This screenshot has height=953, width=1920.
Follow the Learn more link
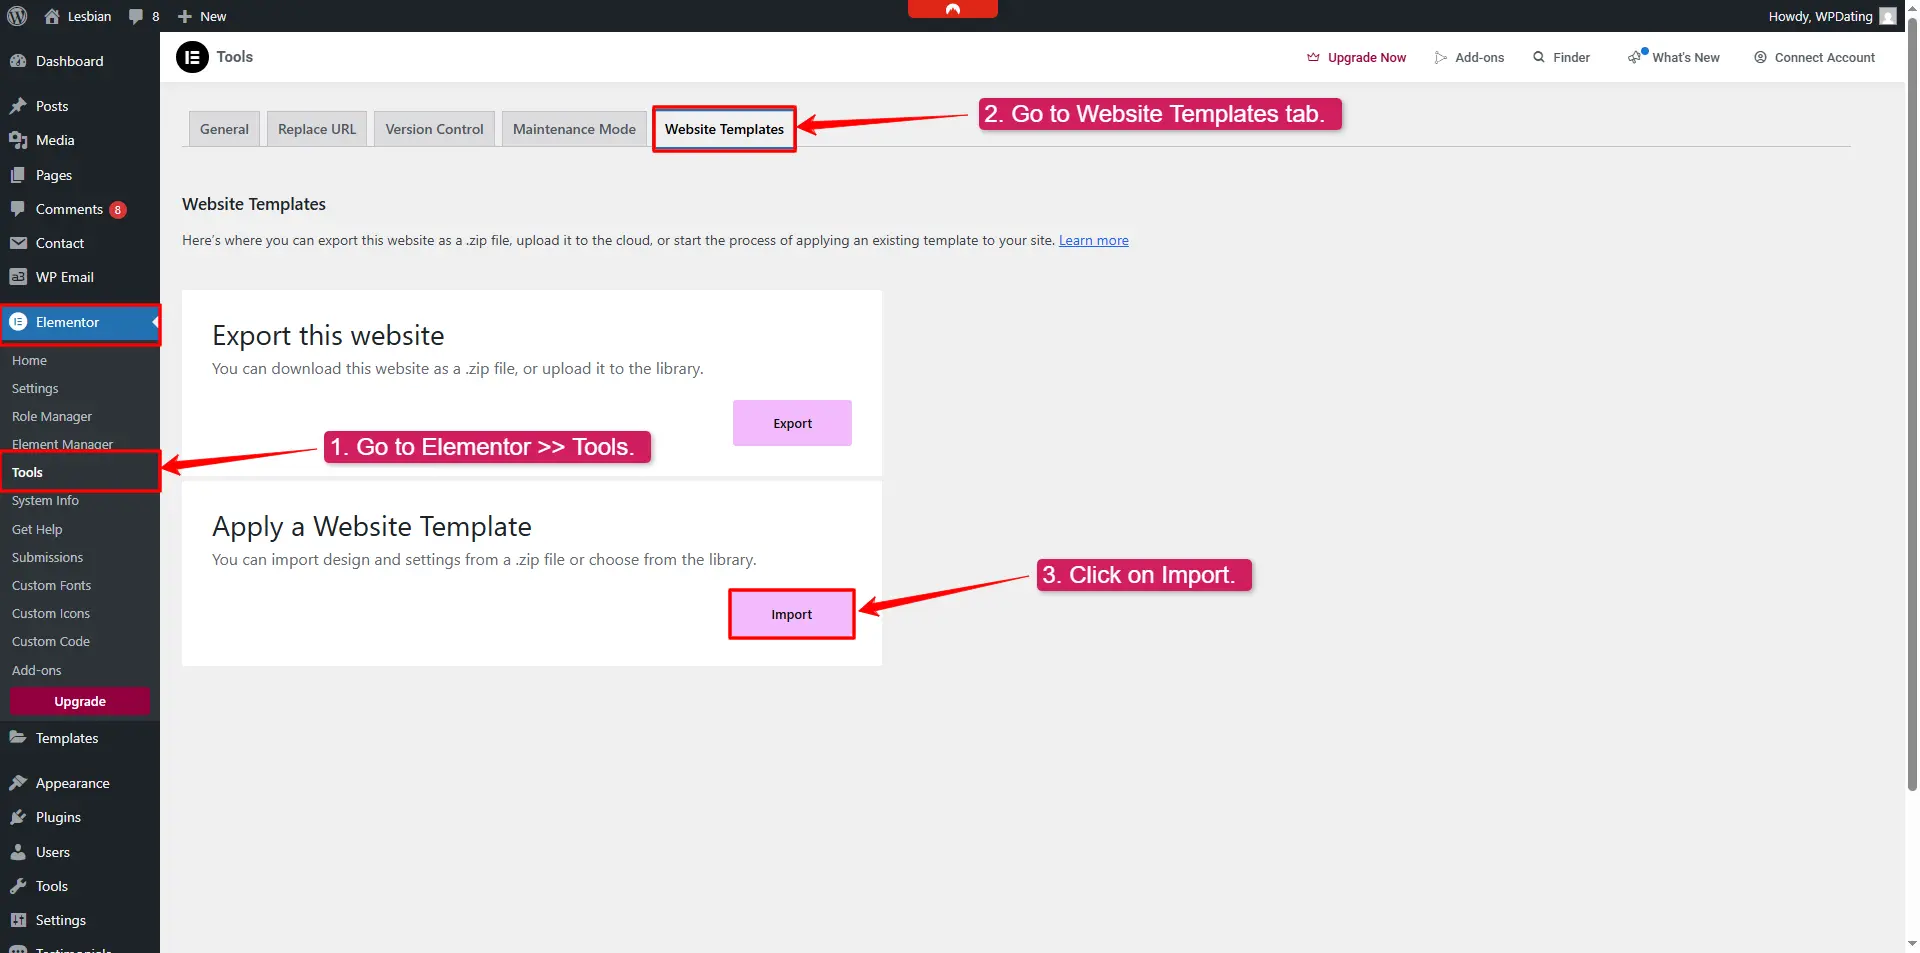[x=1093, y=240]
